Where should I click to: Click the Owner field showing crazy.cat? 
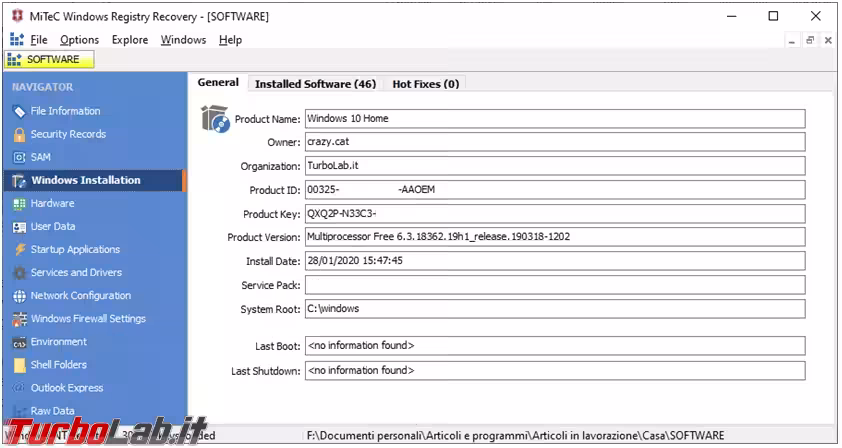tap(555, 142)
